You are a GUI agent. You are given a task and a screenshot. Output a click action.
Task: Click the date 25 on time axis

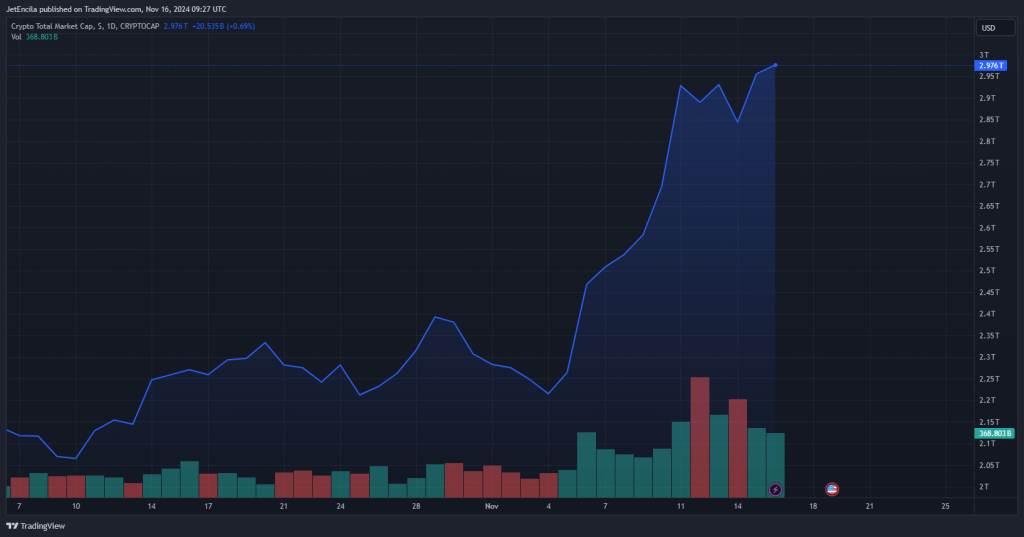point(946,506)
